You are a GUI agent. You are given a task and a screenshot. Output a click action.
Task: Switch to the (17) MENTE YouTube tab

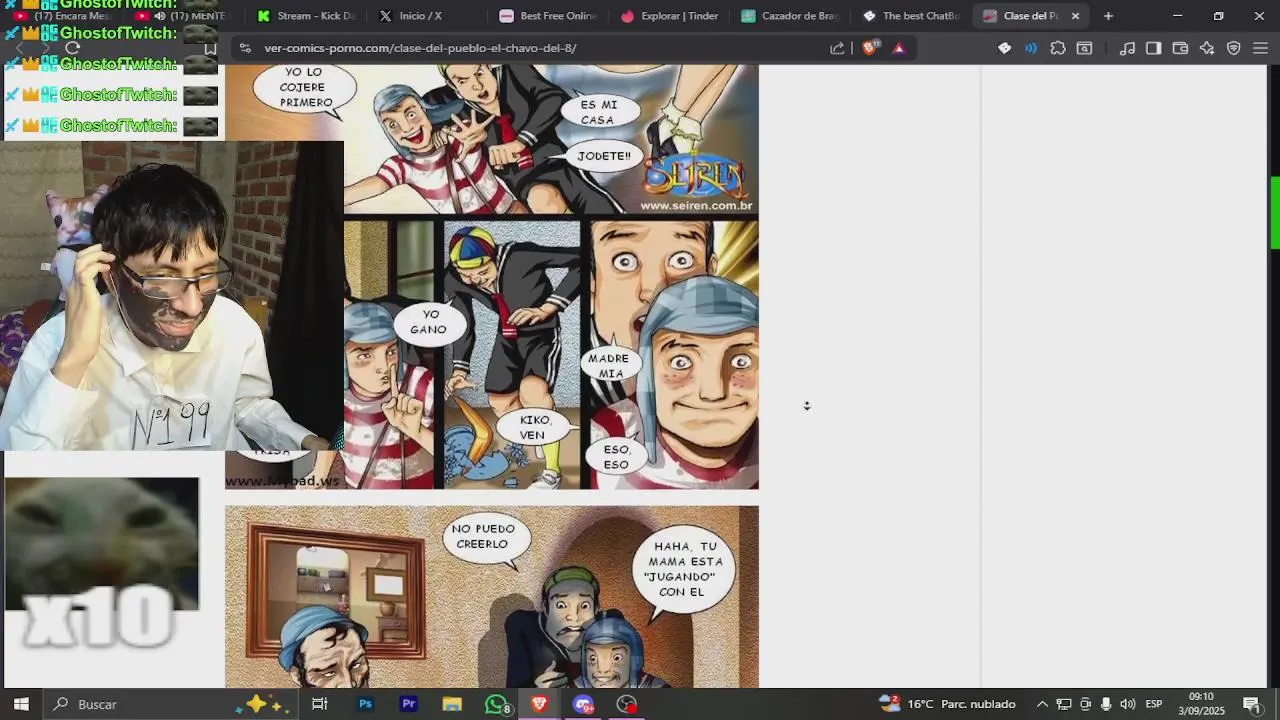click(184, 16)
